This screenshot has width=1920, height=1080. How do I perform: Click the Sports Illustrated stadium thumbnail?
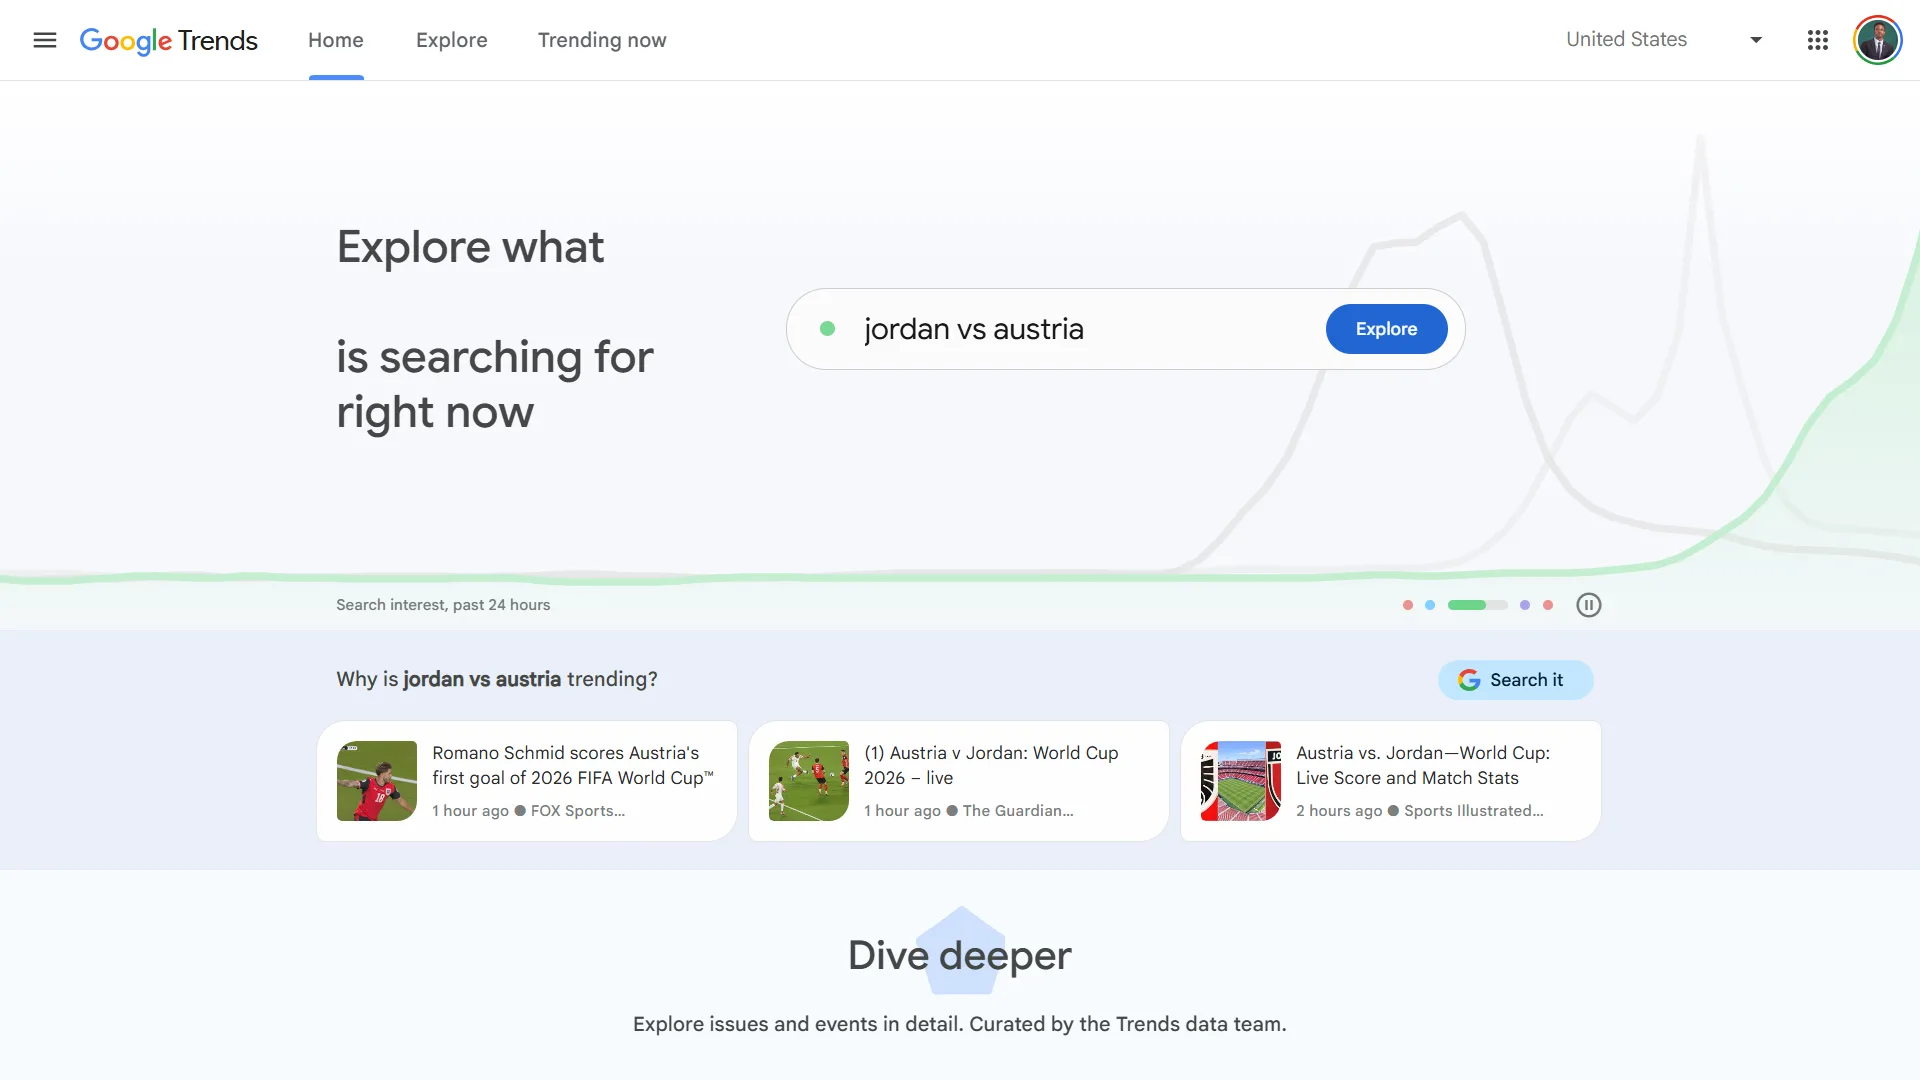[x=1241, y=781]
